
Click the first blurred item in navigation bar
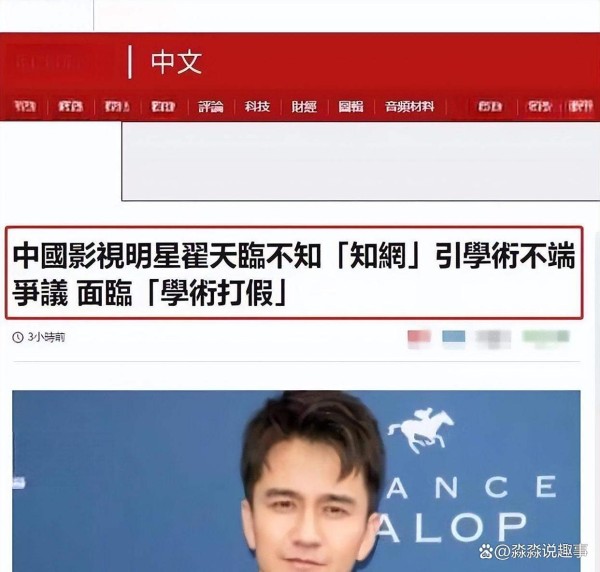click(25, 106)
